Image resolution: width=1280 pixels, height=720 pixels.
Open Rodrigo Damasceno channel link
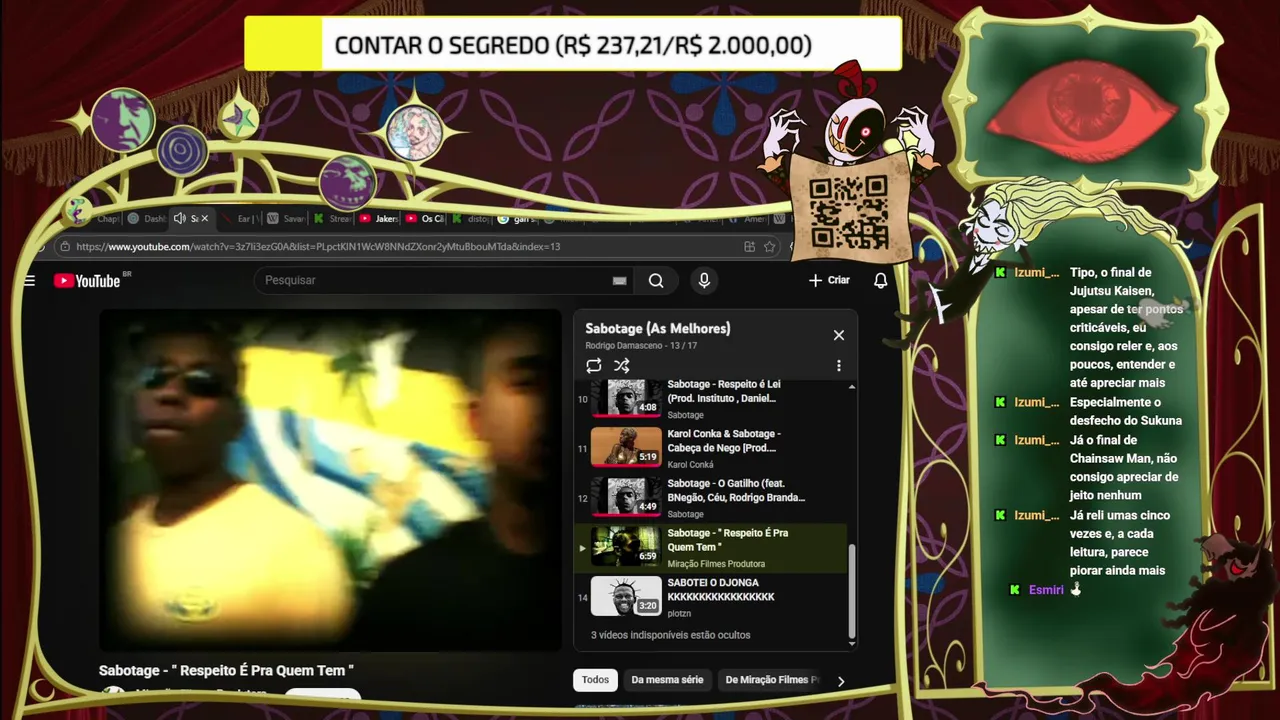[626, 346]
